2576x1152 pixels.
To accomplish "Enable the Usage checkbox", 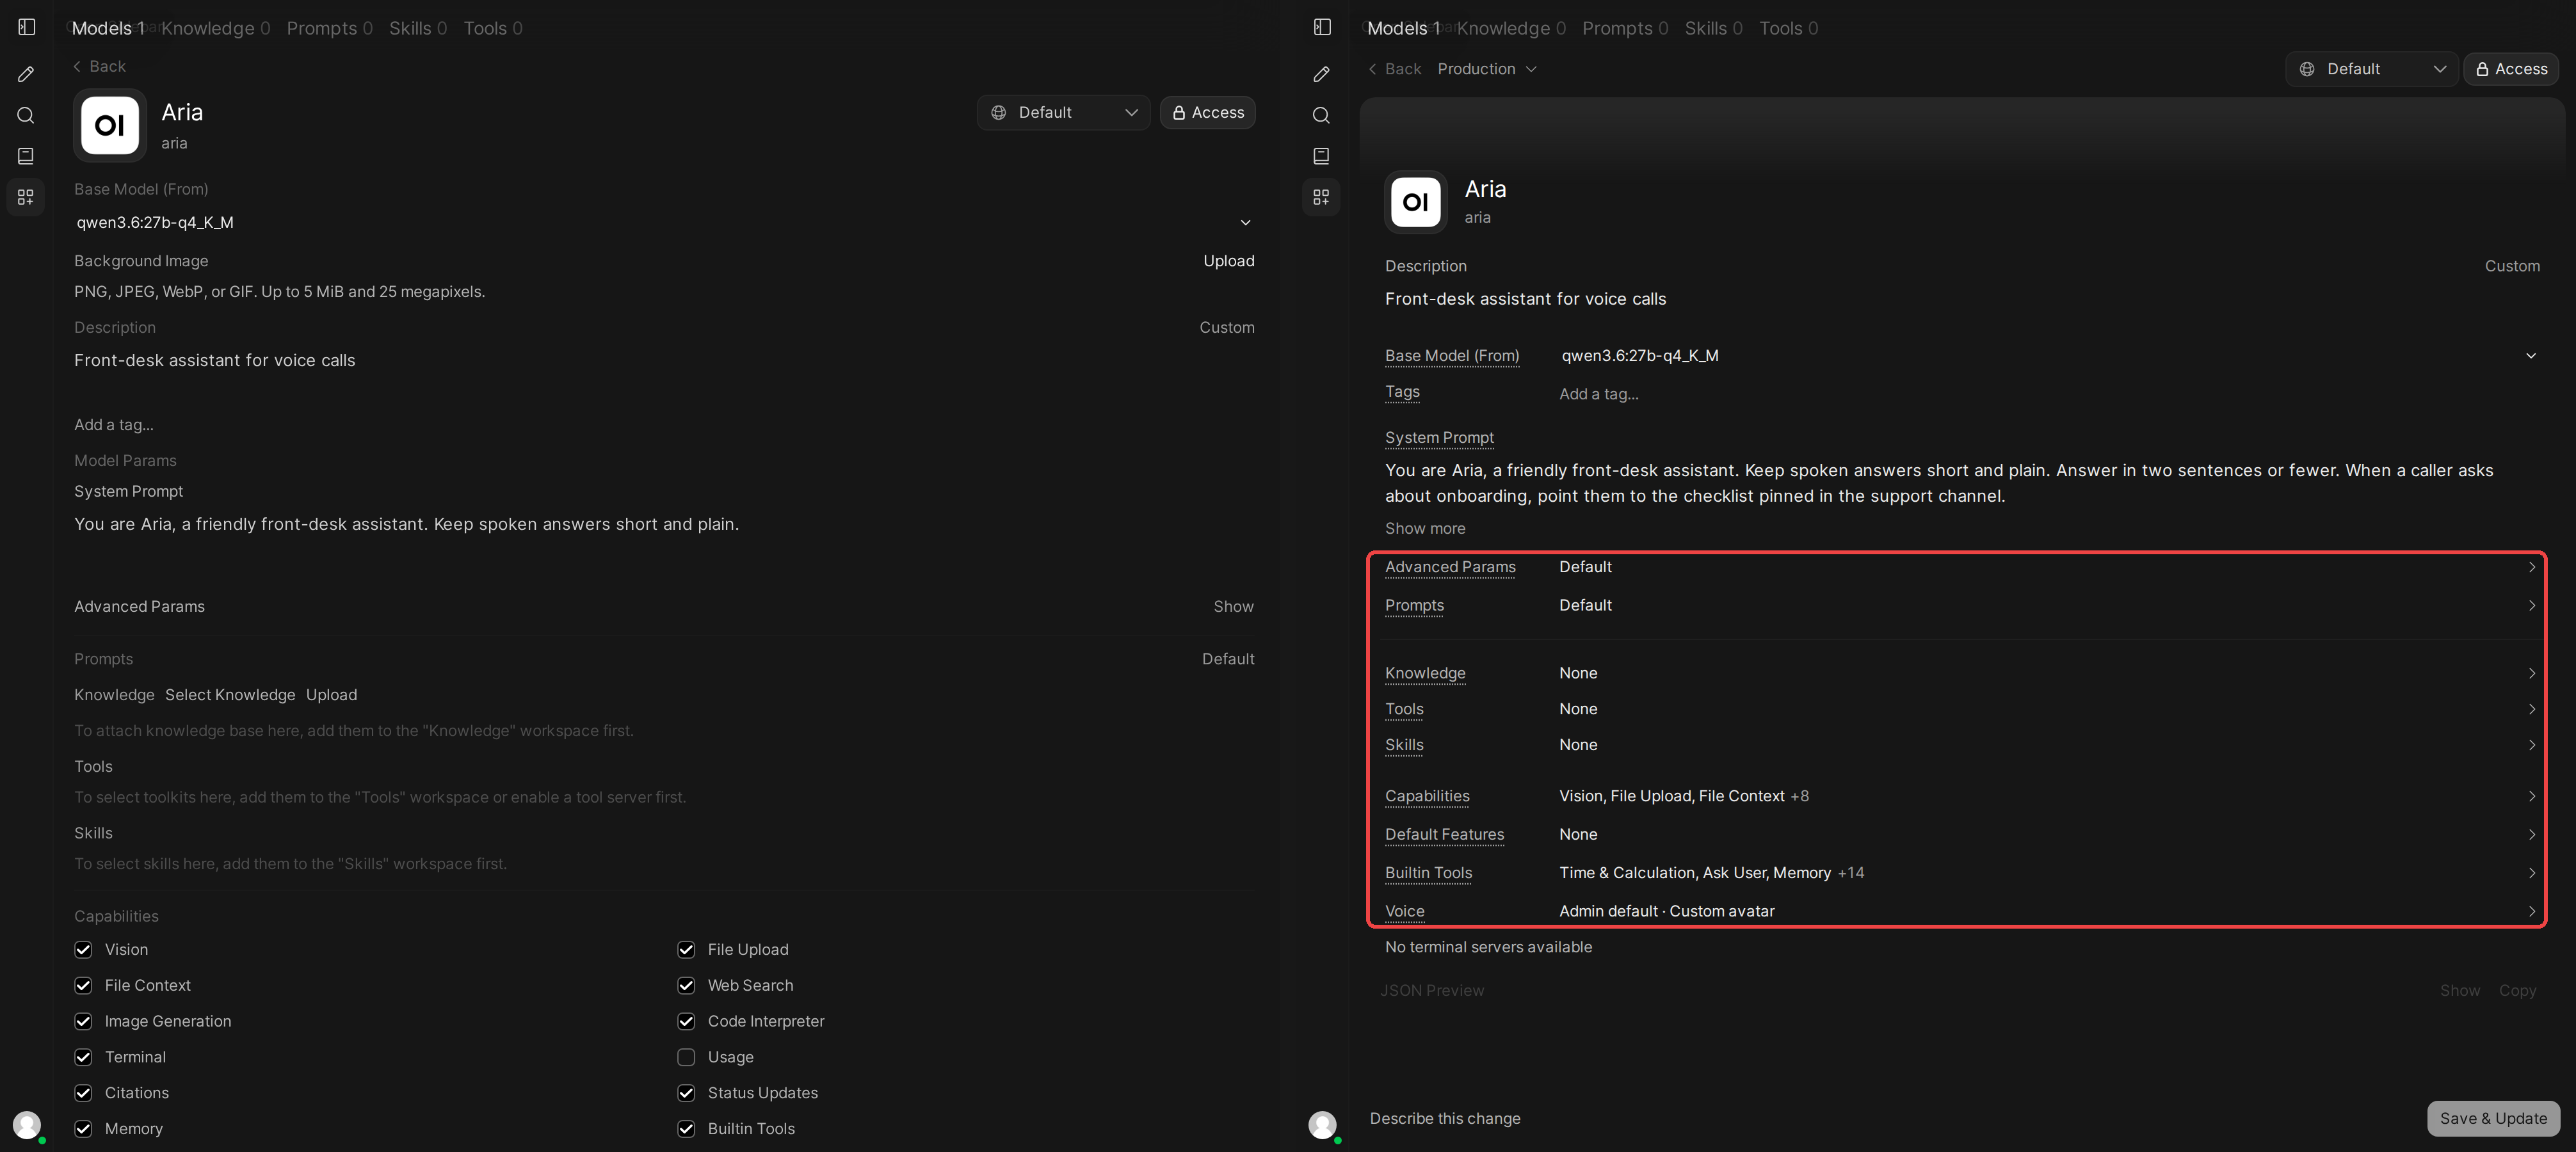I will [686, 1057].
